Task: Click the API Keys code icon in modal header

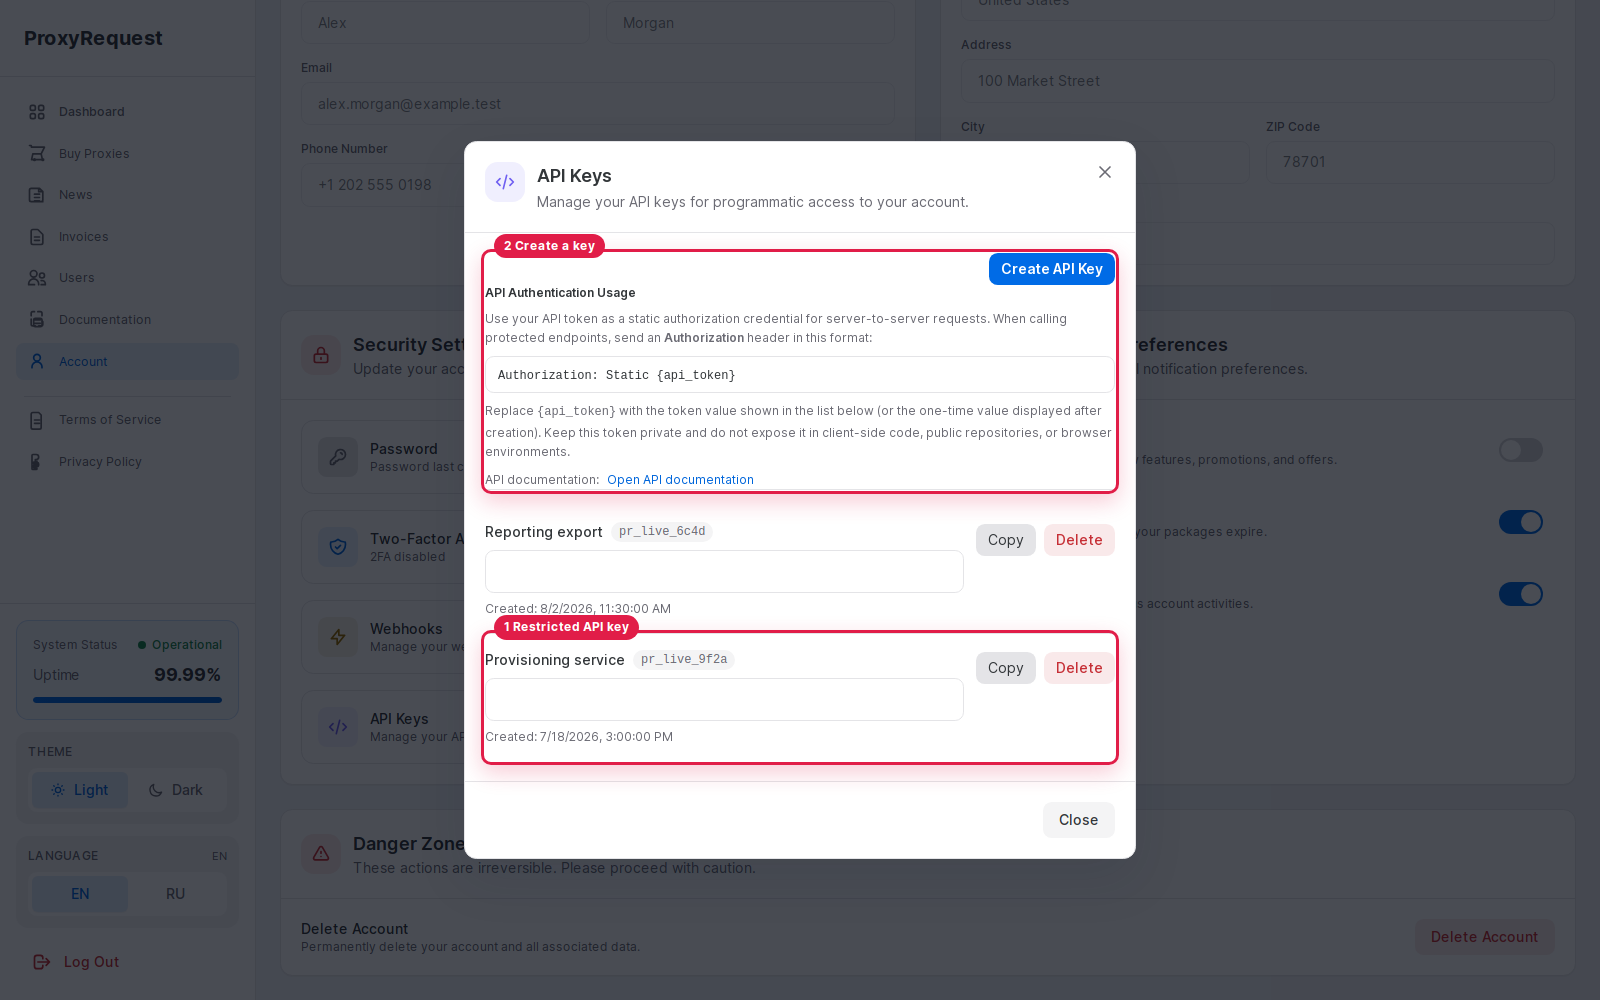Action: pos(505,182)
